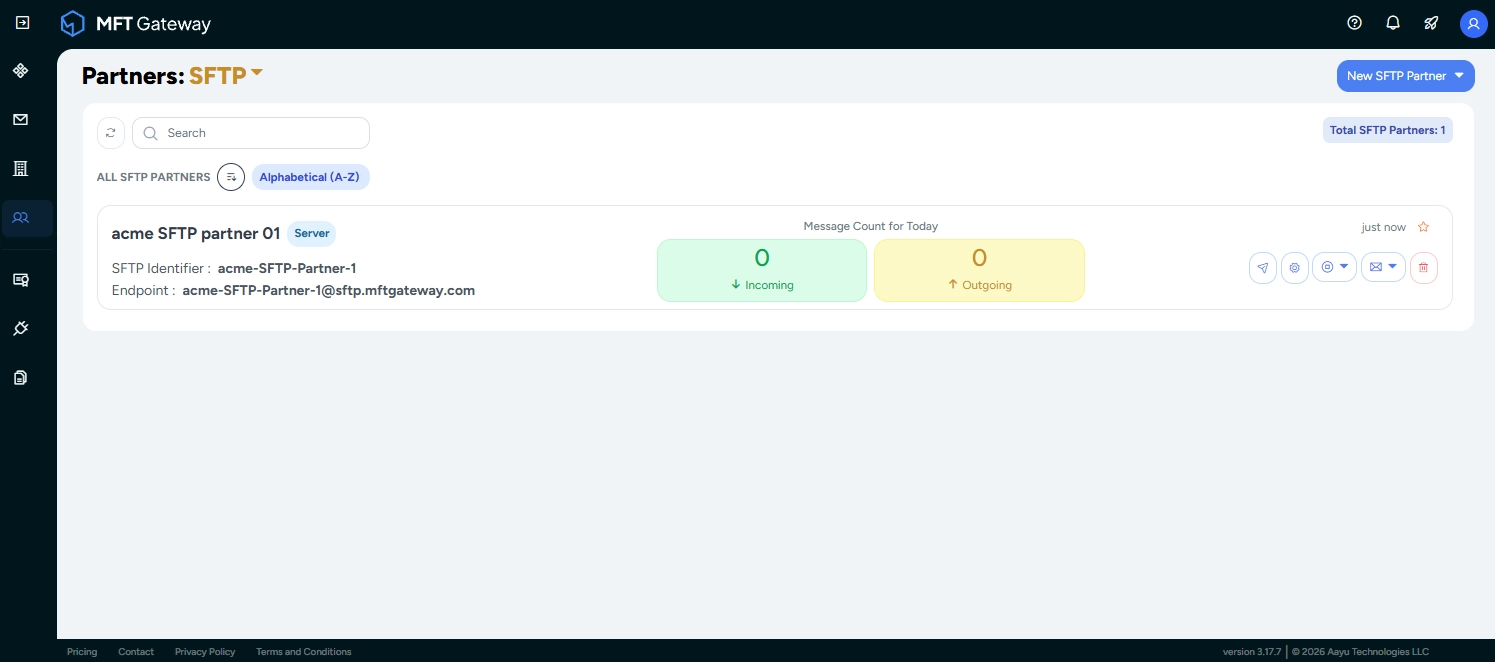Click the "just now" timestamp
1495x662 pixels.
(1384, 228)
